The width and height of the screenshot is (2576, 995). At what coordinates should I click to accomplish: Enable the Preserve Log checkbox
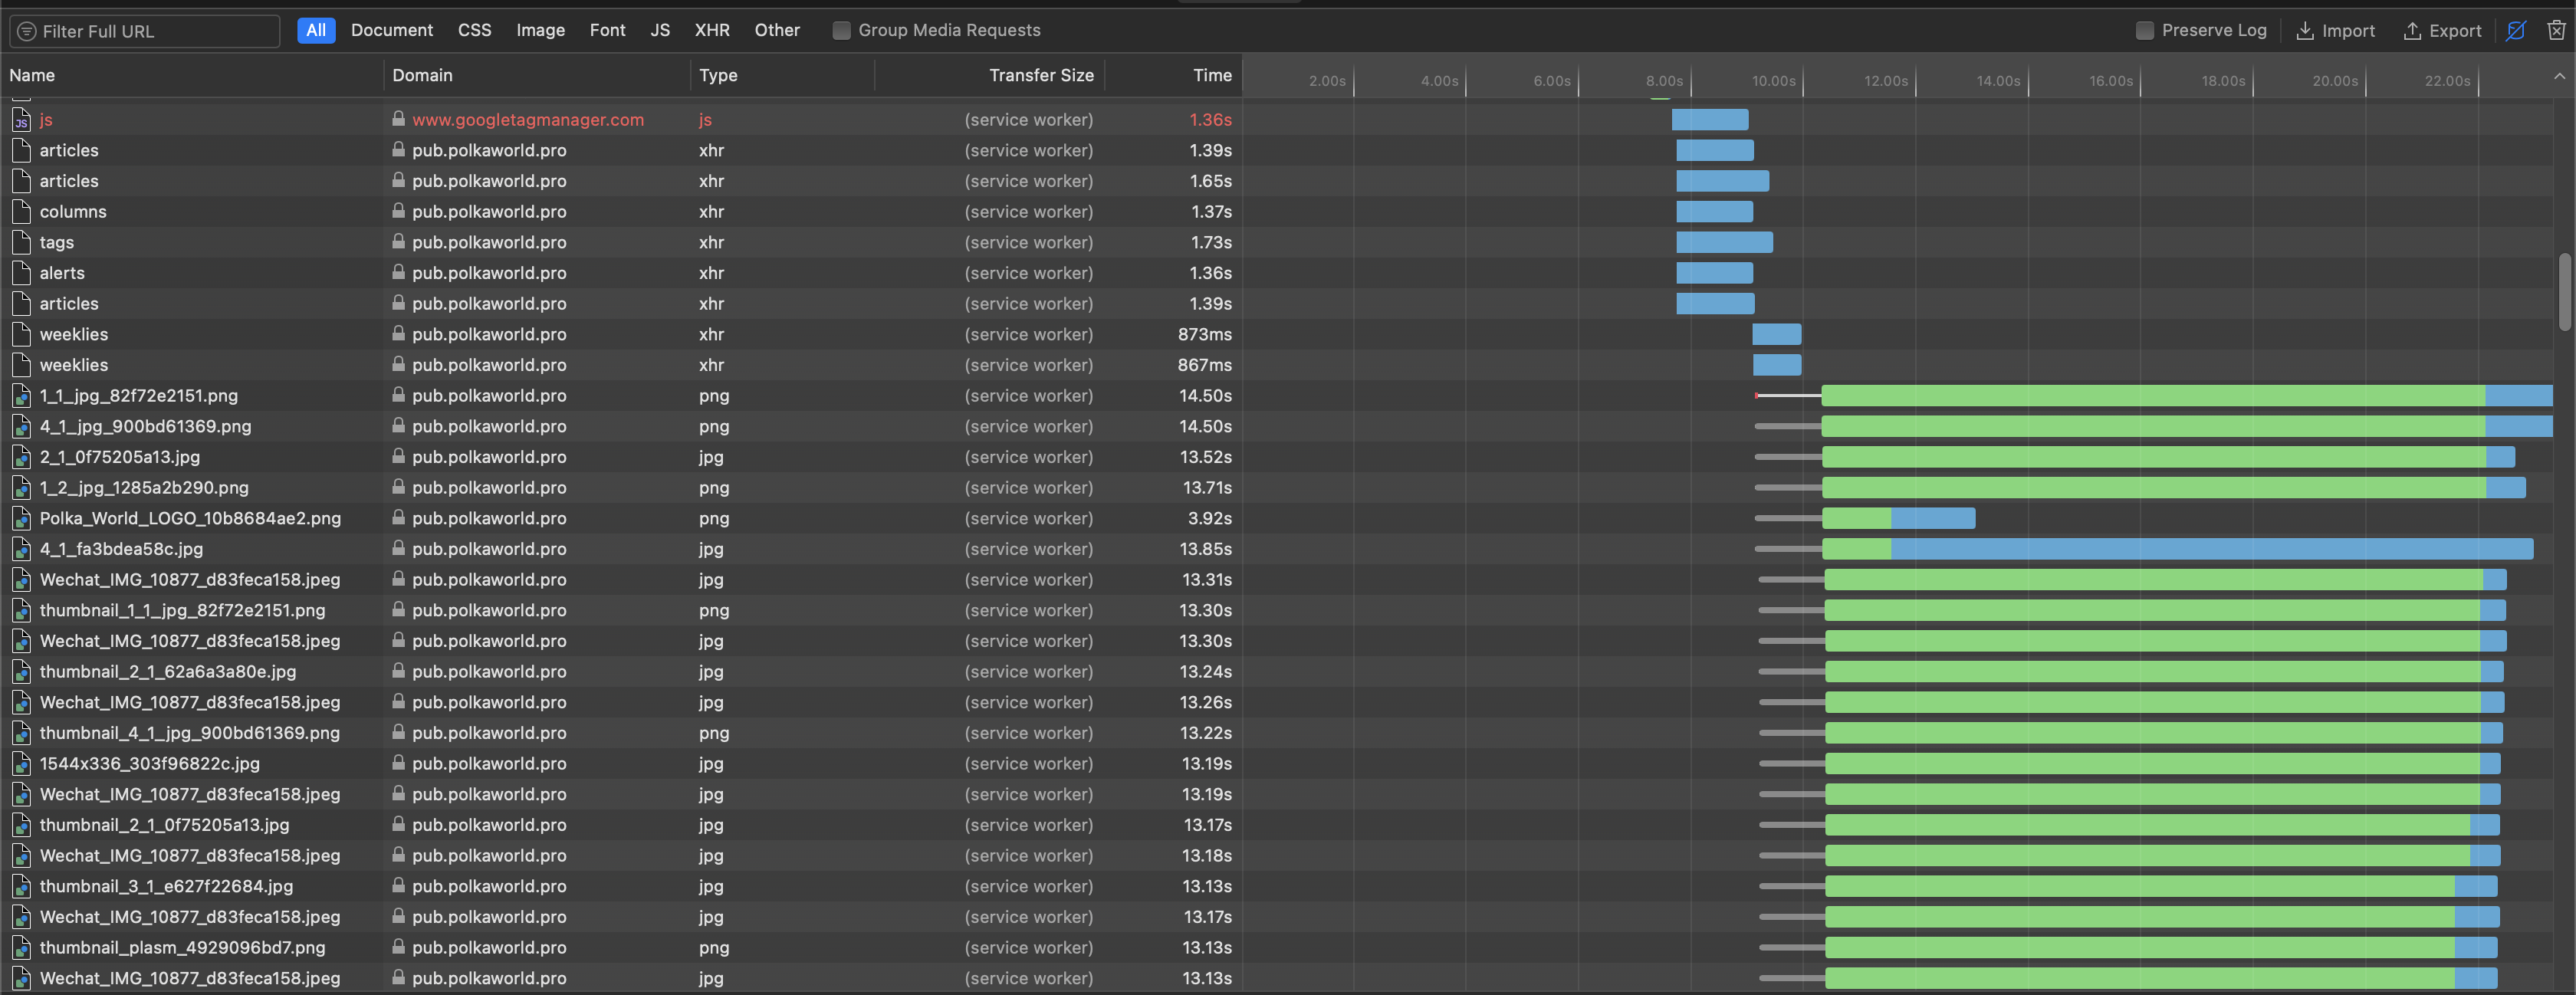[2144, 30]
